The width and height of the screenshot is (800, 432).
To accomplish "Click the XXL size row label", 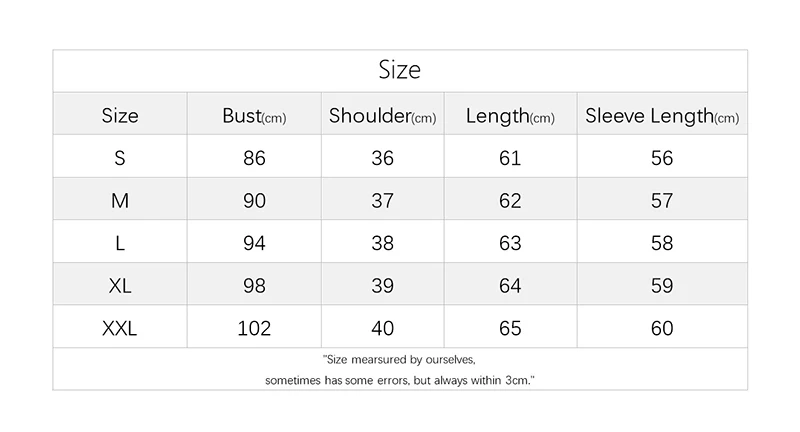I will 120,328.
